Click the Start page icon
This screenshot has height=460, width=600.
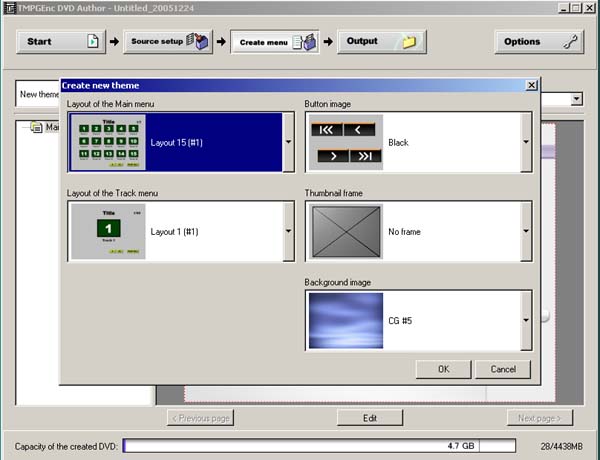click(93, 41)
